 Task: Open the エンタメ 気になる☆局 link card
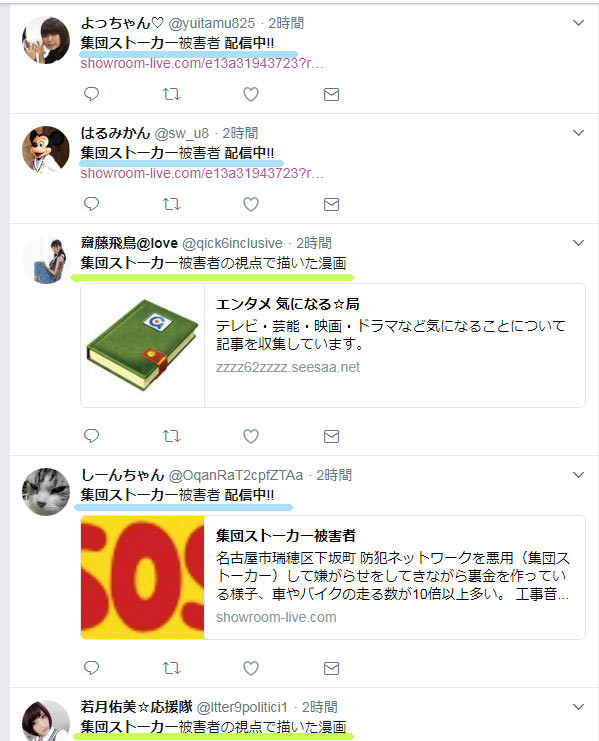[x=333, y=345]
